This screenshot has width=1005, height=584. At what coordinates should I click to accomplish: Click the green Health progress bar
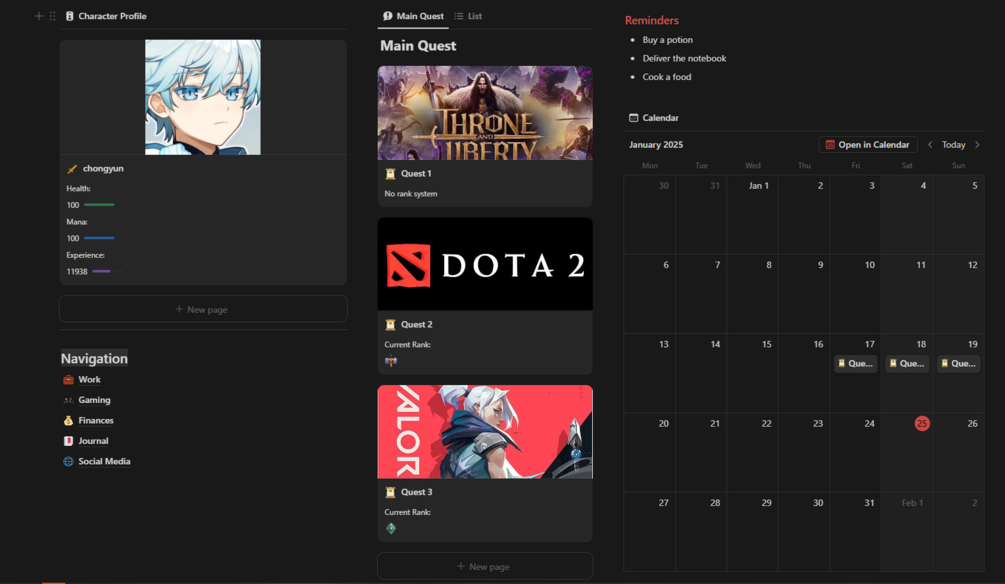tap(99, 204)
